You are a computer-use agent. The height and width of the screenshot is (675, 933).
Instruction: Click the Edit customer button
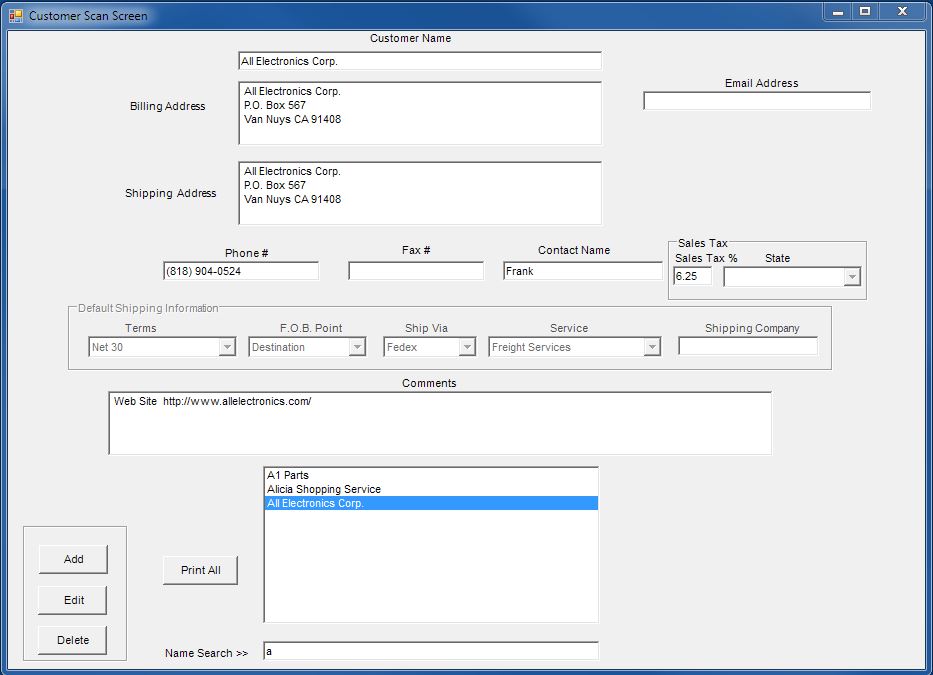73,600
